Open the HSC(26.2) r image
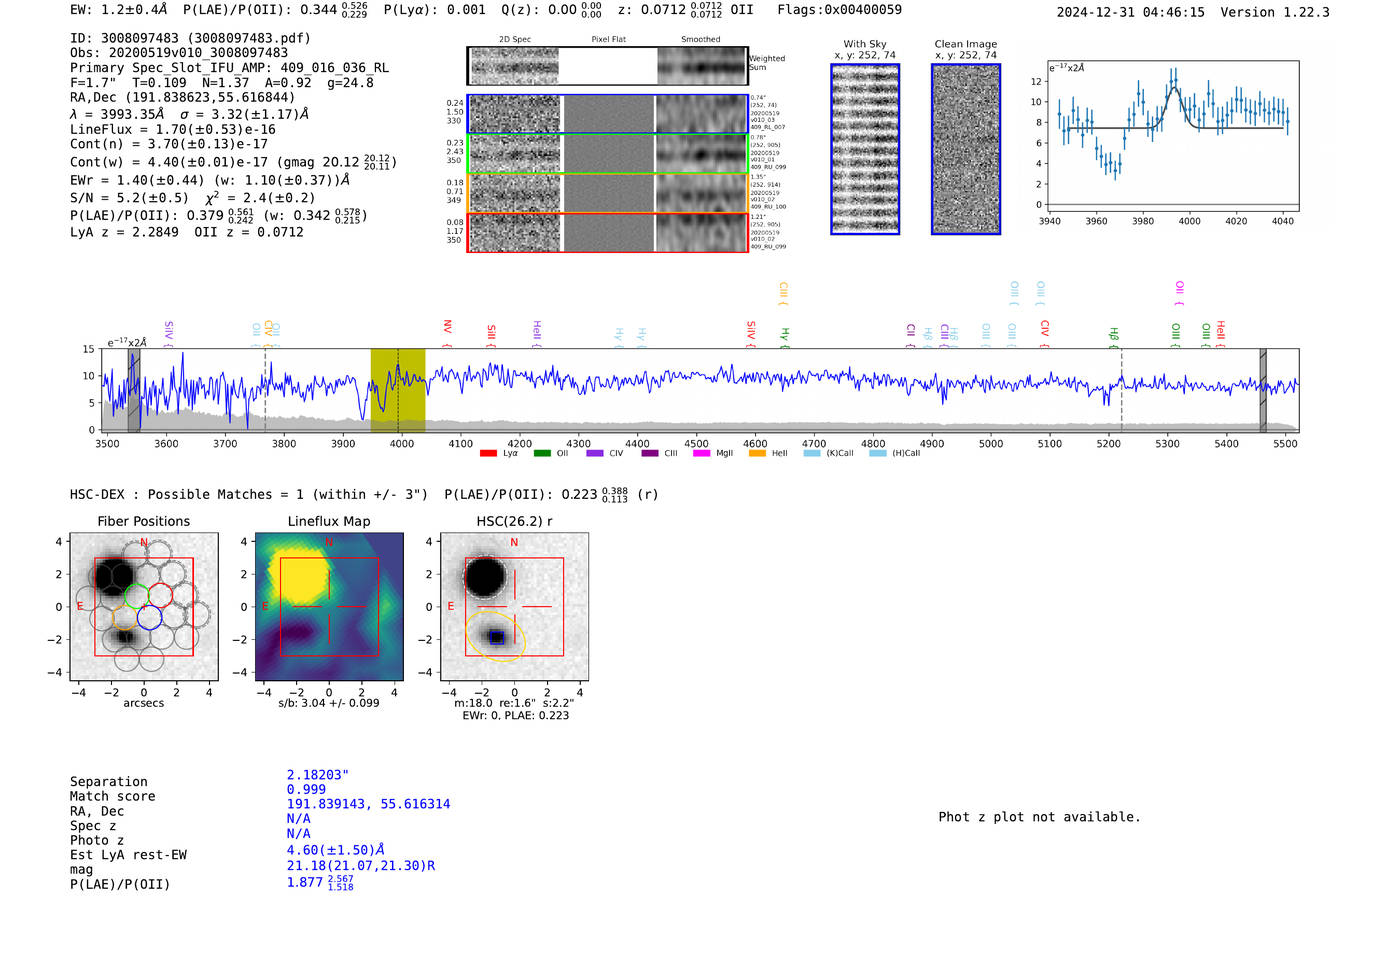 tap(514, 607)
